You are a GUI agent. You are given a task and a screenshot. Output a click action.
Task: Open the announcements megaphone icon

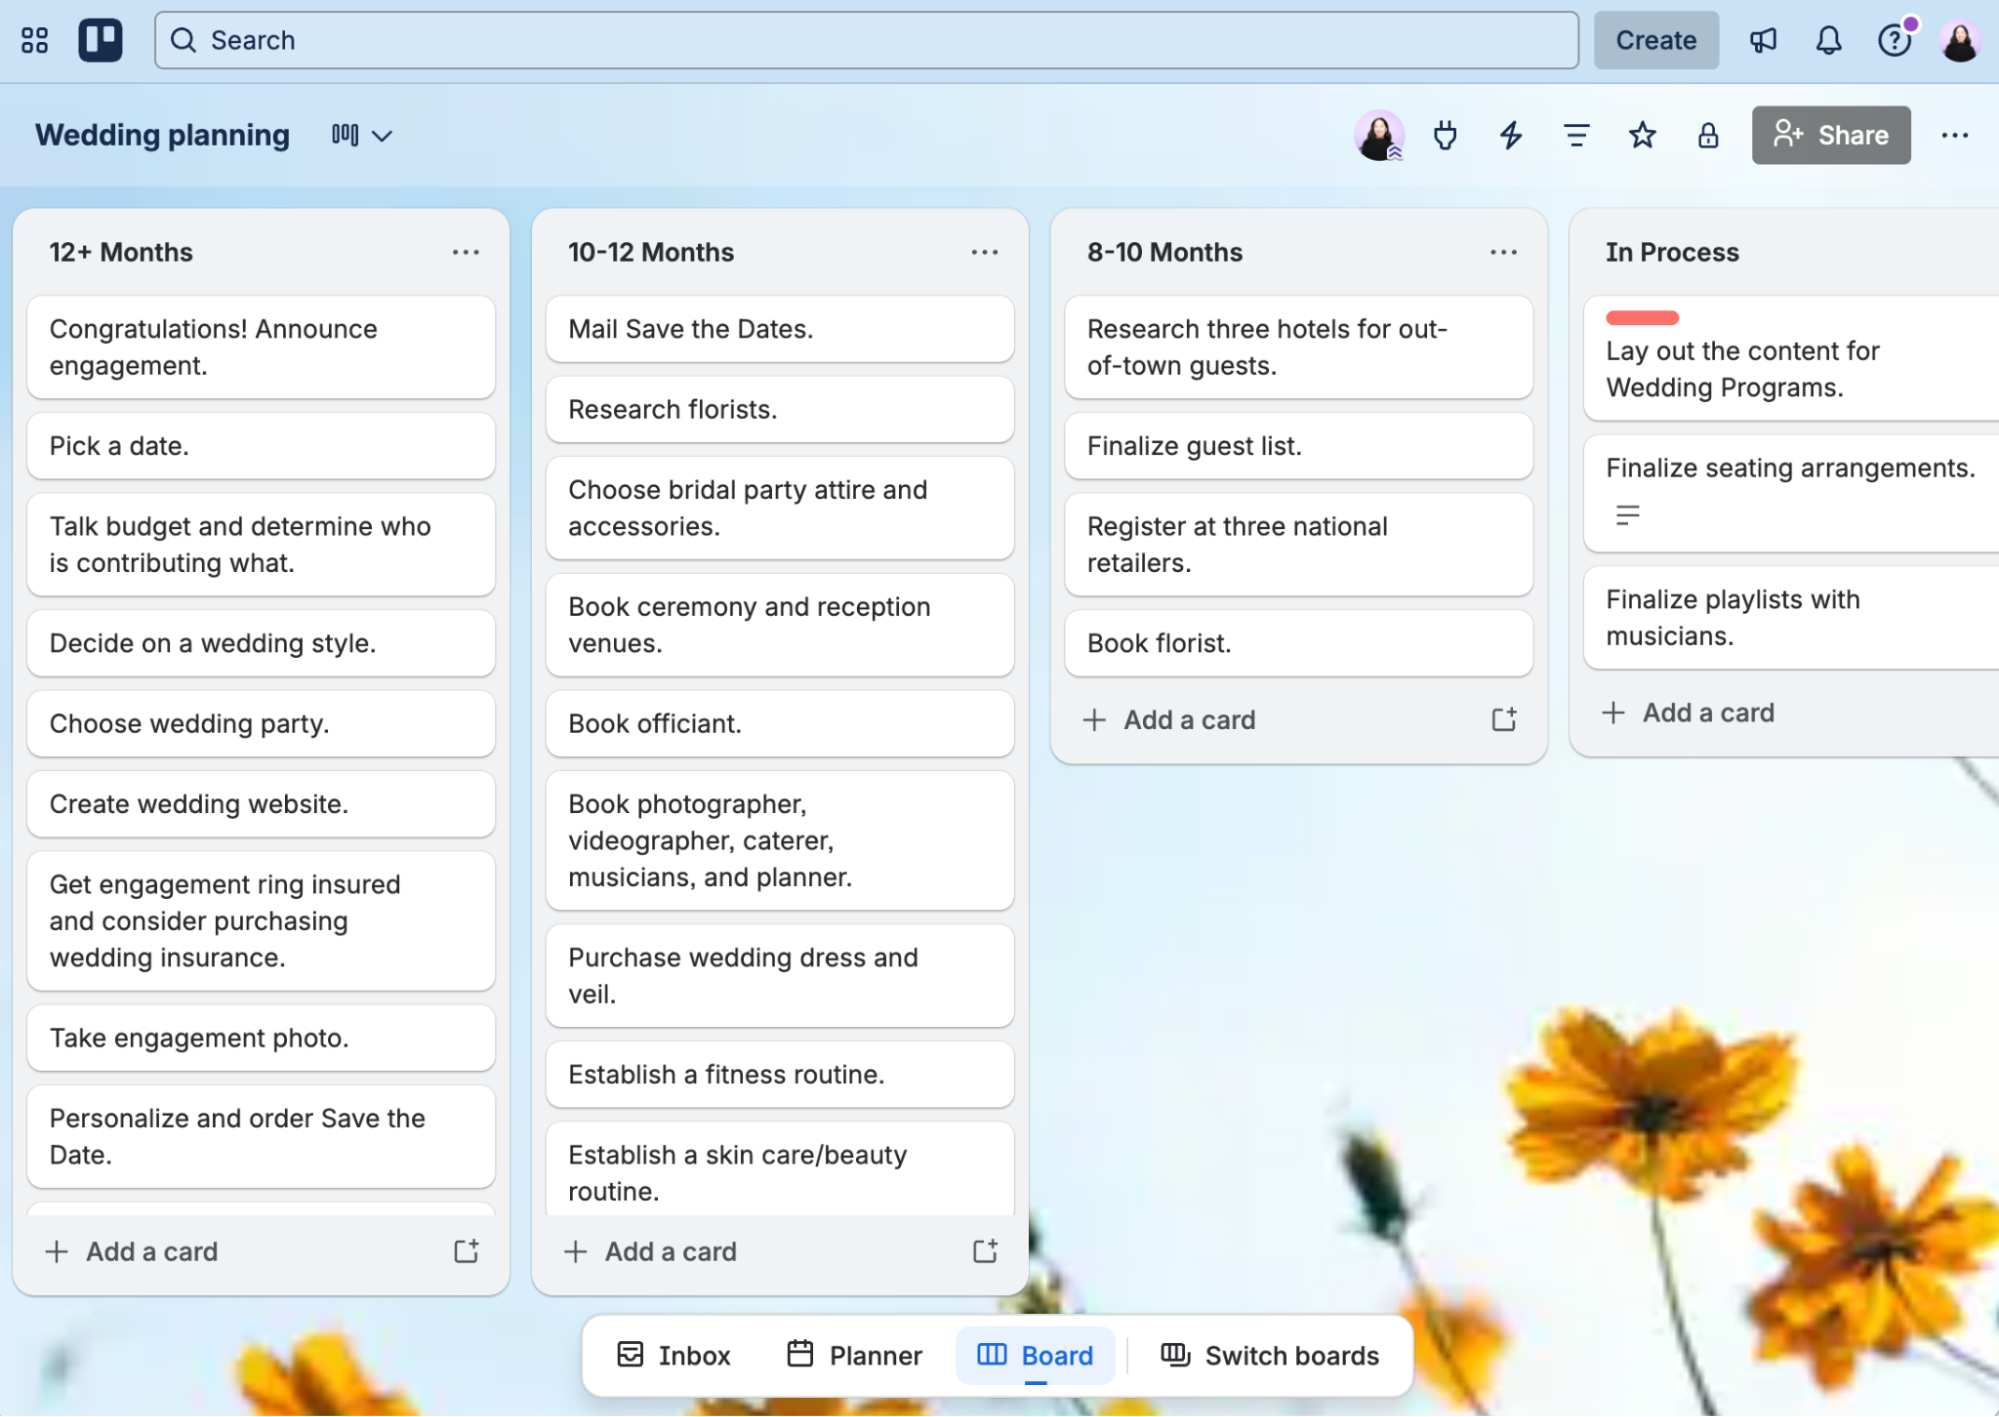pos(1763,40)
